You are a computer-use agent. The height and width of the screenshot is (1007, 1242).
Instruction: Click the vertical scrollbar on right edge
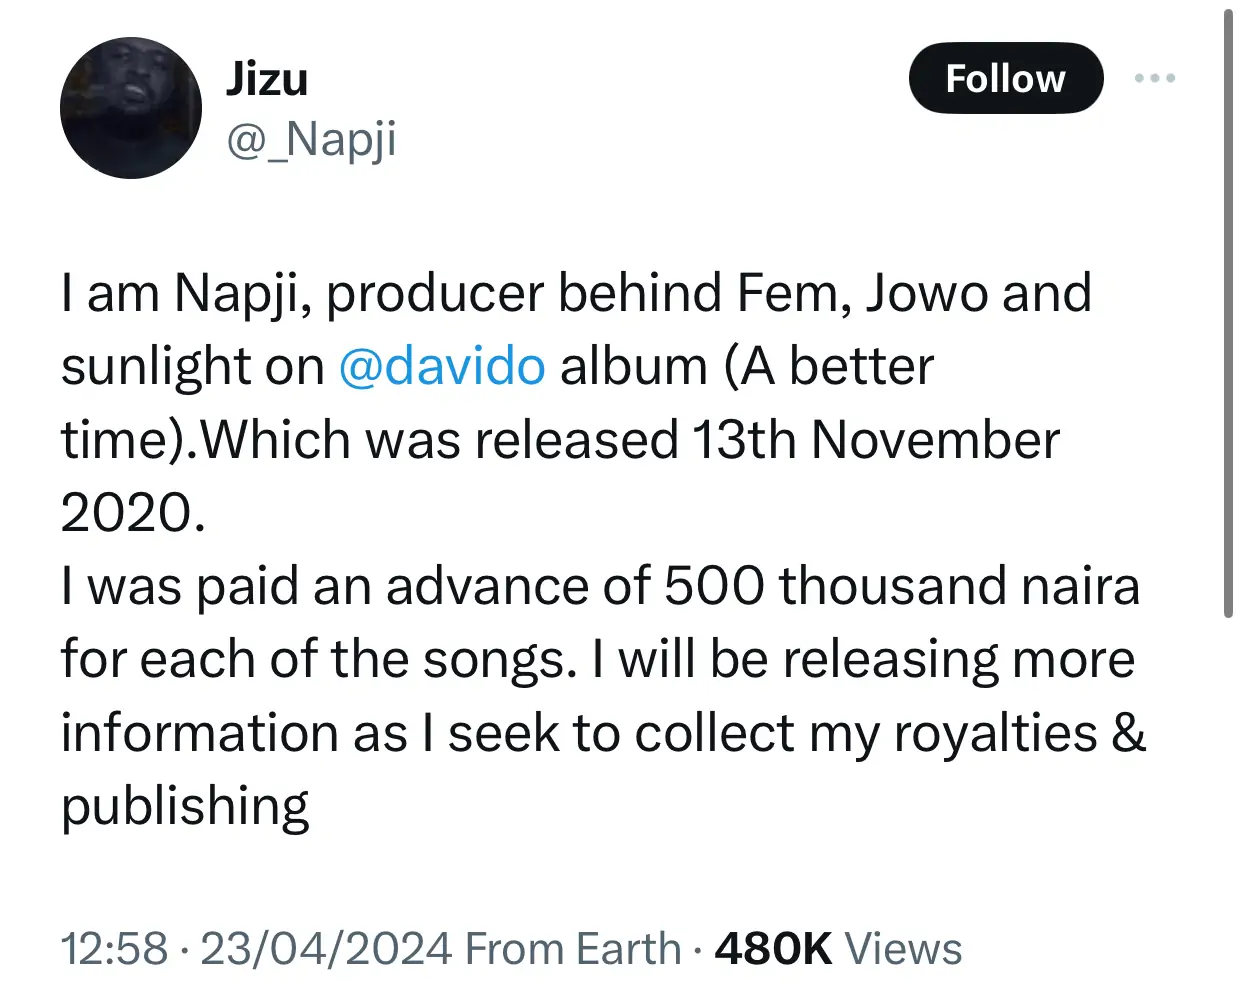(1228, 310)
